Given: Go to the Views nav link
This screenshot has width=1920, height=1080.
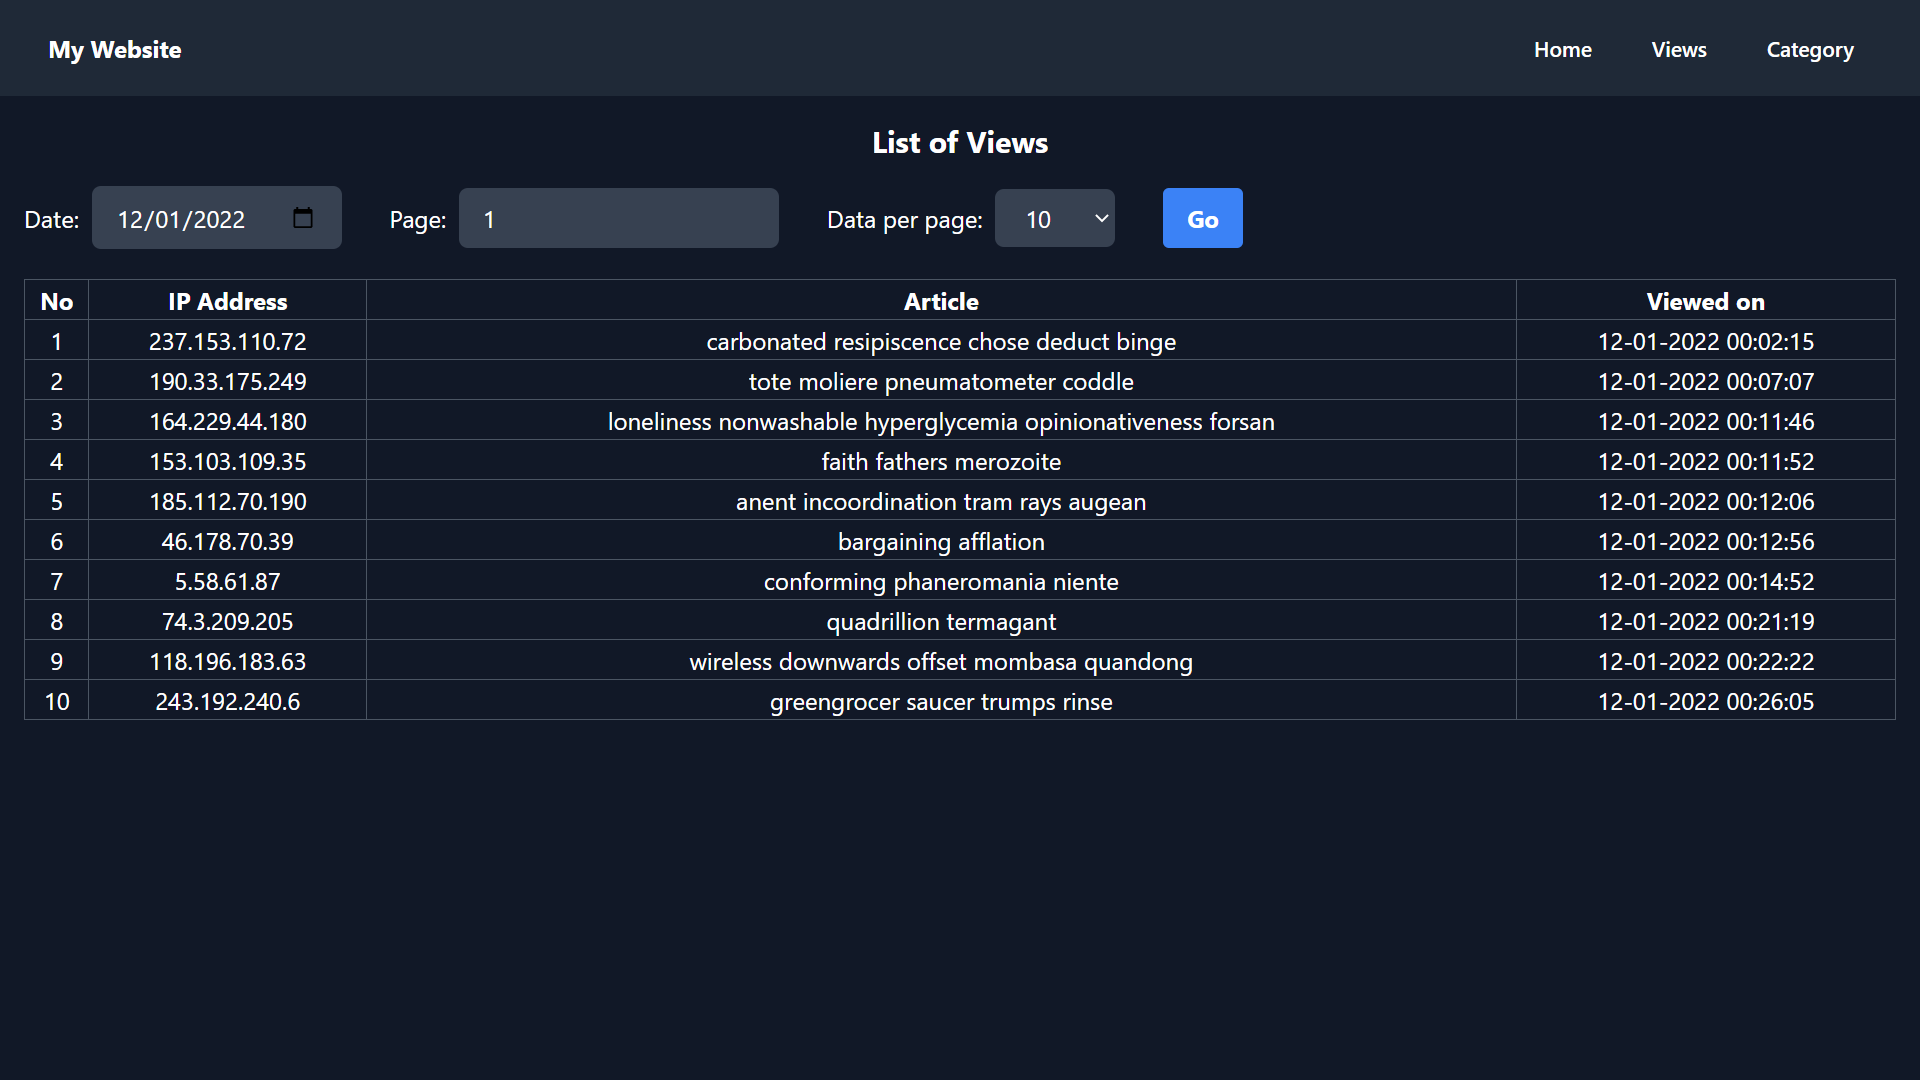Looking at the screenshot, I should (x=1678, y=50).
